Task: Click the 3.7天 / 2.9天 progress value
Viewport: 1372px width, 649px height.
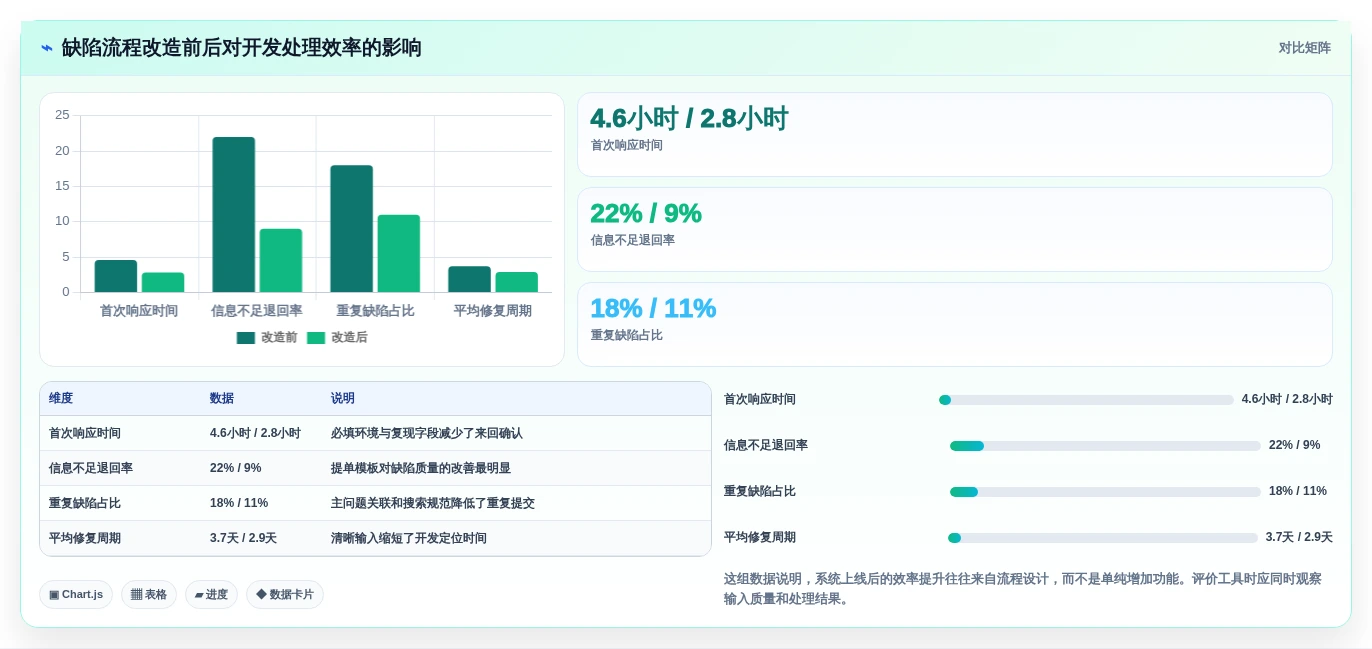Action: pos(1299,538)
